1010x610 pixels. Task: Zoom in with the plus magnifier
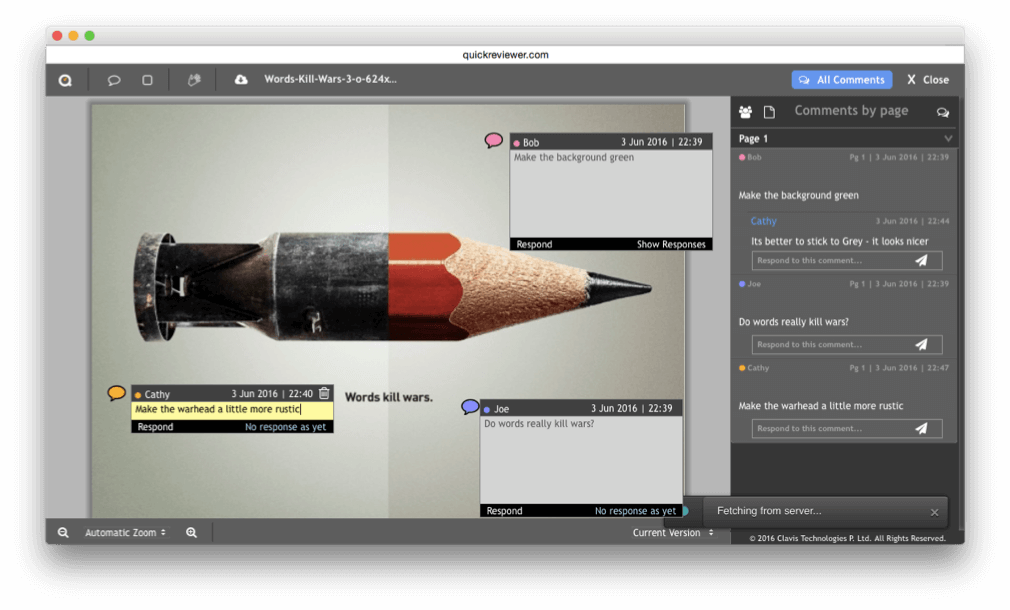click(x=191, y=533)
